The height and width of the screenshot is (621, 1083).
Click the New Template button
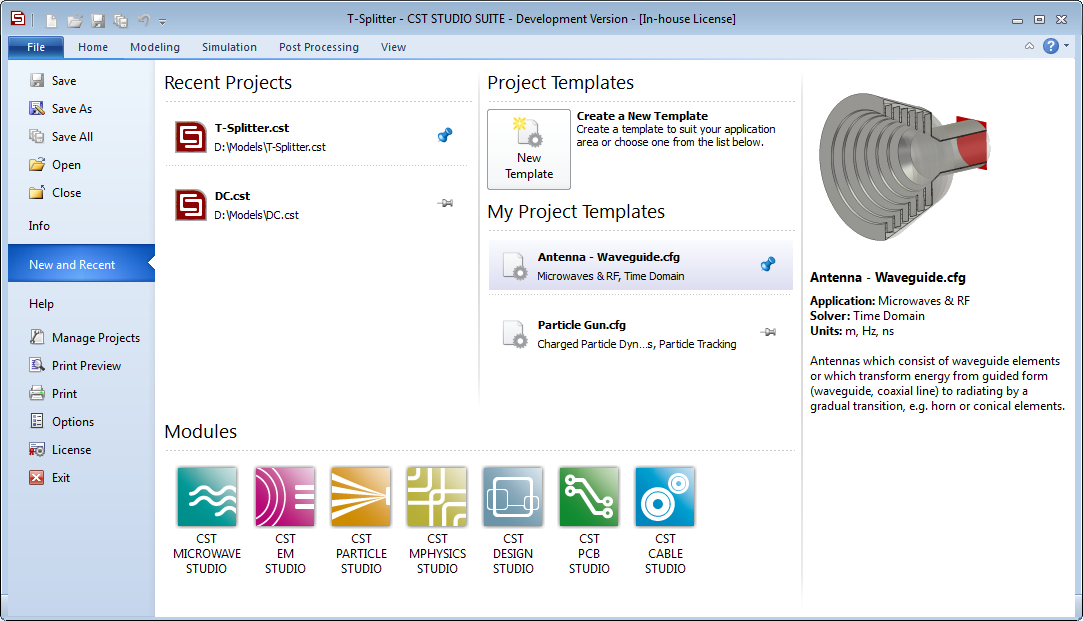529,149
